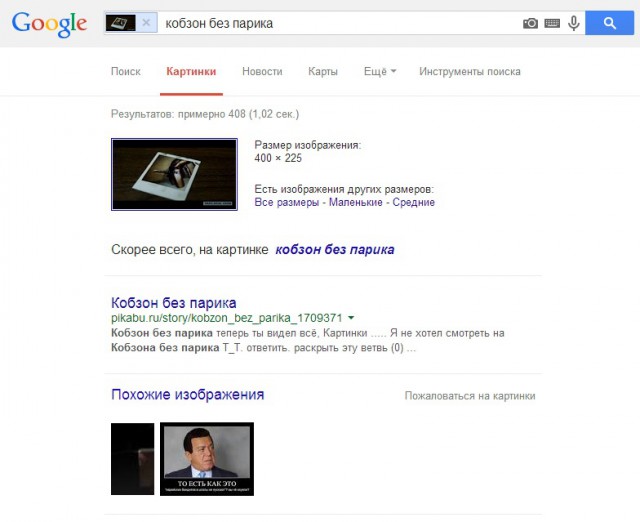
Task: Focus the search query input field
Action: point(341,23)
